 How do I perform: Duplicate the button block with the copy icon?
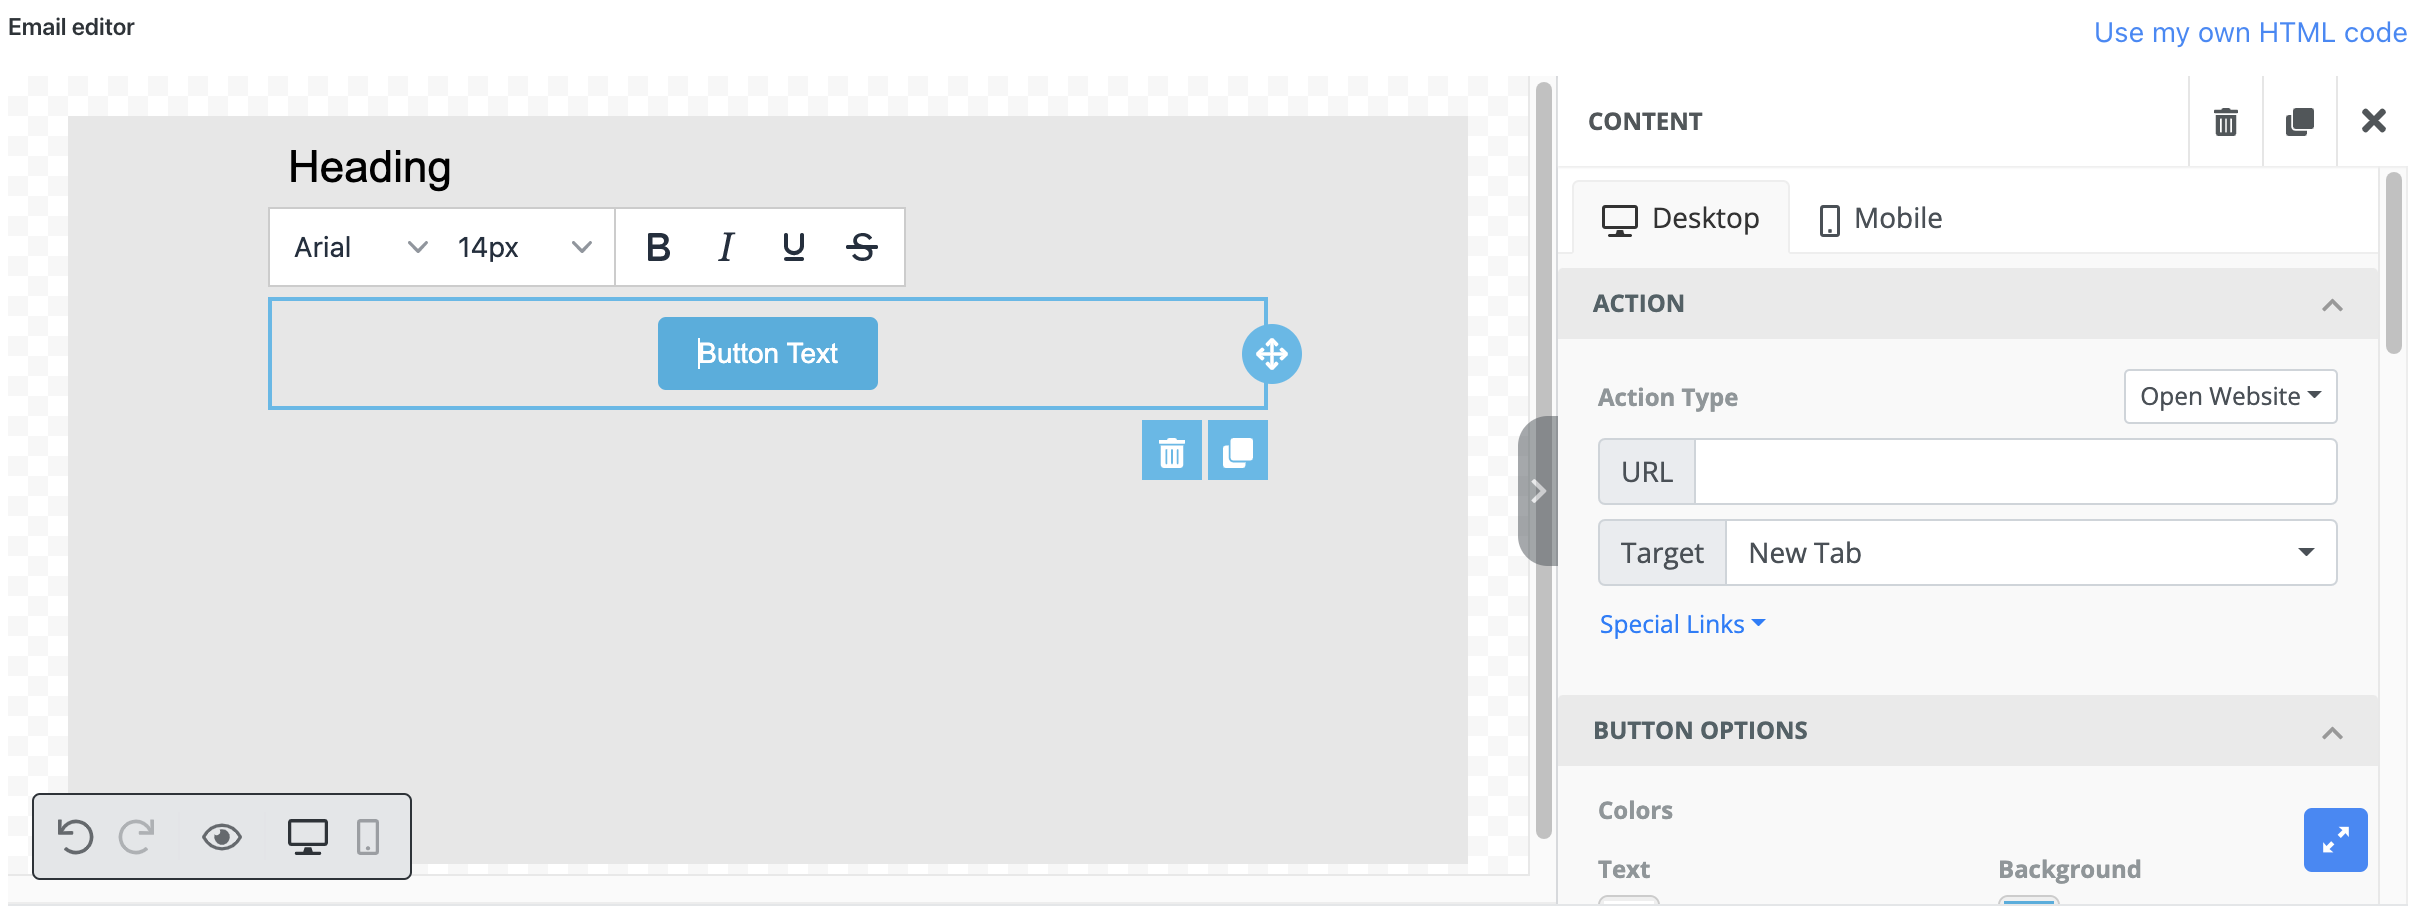pos(1238,451)
